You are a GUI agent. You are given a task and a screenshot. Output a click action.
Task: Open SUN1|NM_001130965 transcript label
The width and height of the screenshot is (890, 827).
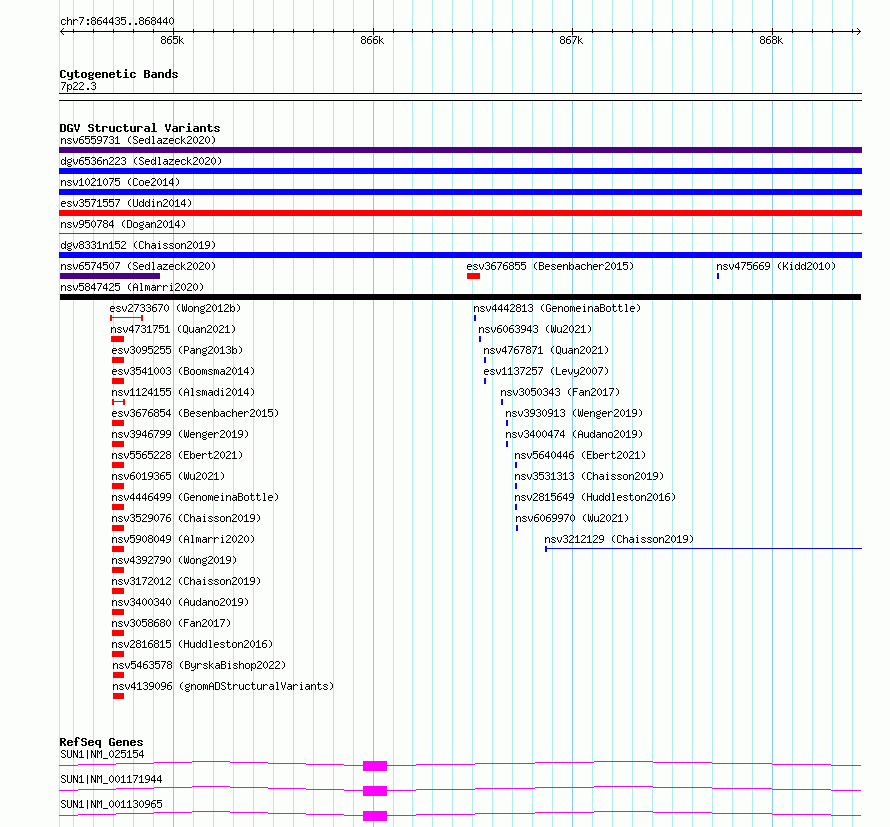[111, 804]
